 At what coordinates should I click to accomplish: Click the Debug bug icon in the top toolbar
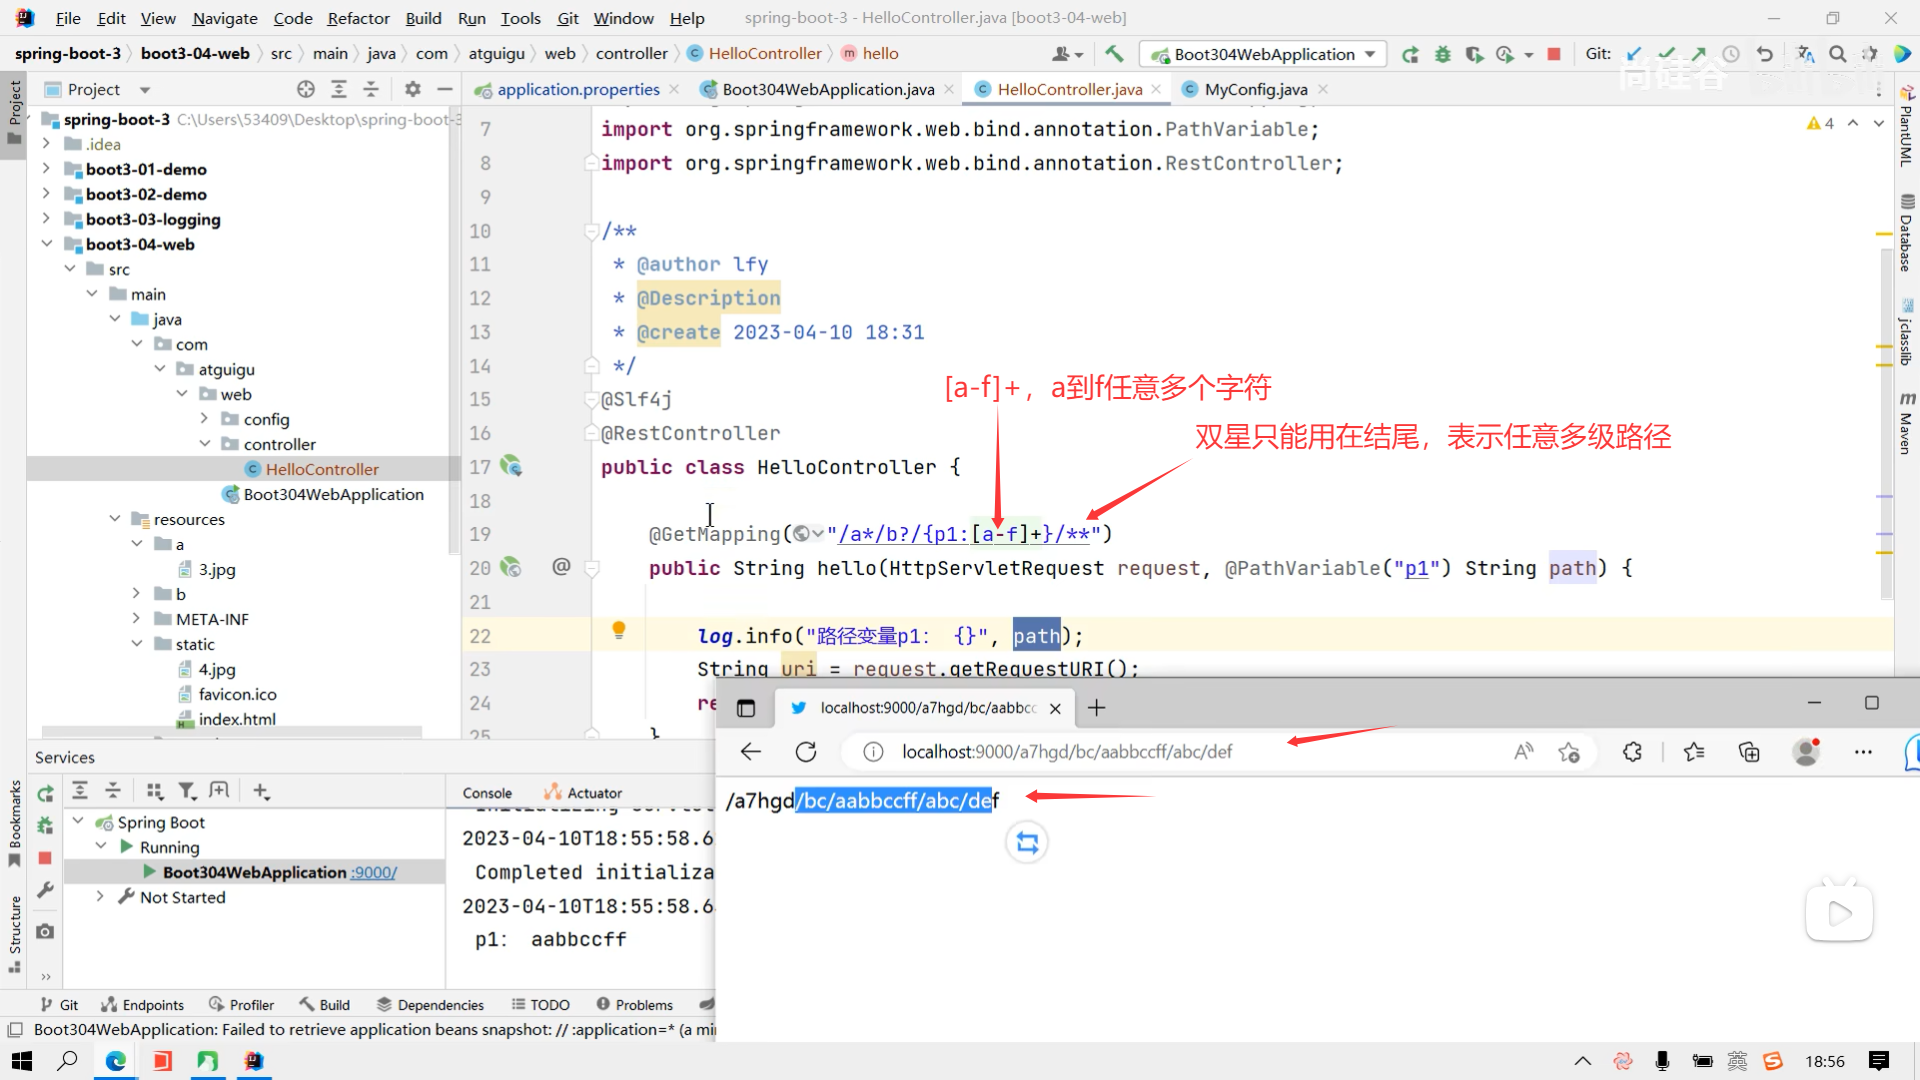click(x=1442, y=54)
